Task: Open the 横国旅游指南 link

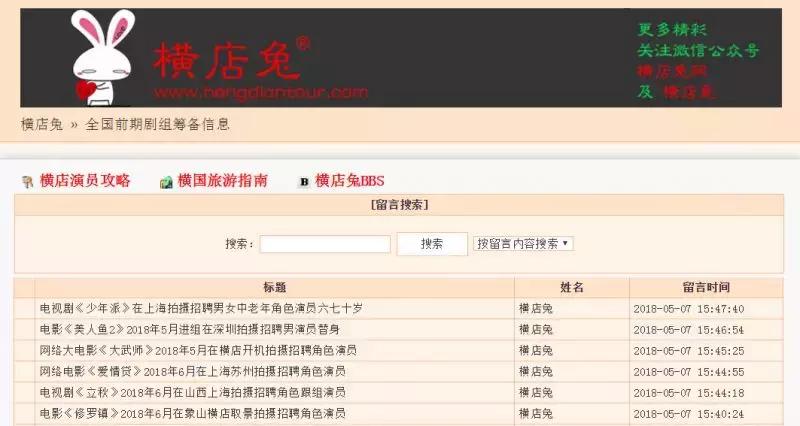Action: tap(222, 181)
